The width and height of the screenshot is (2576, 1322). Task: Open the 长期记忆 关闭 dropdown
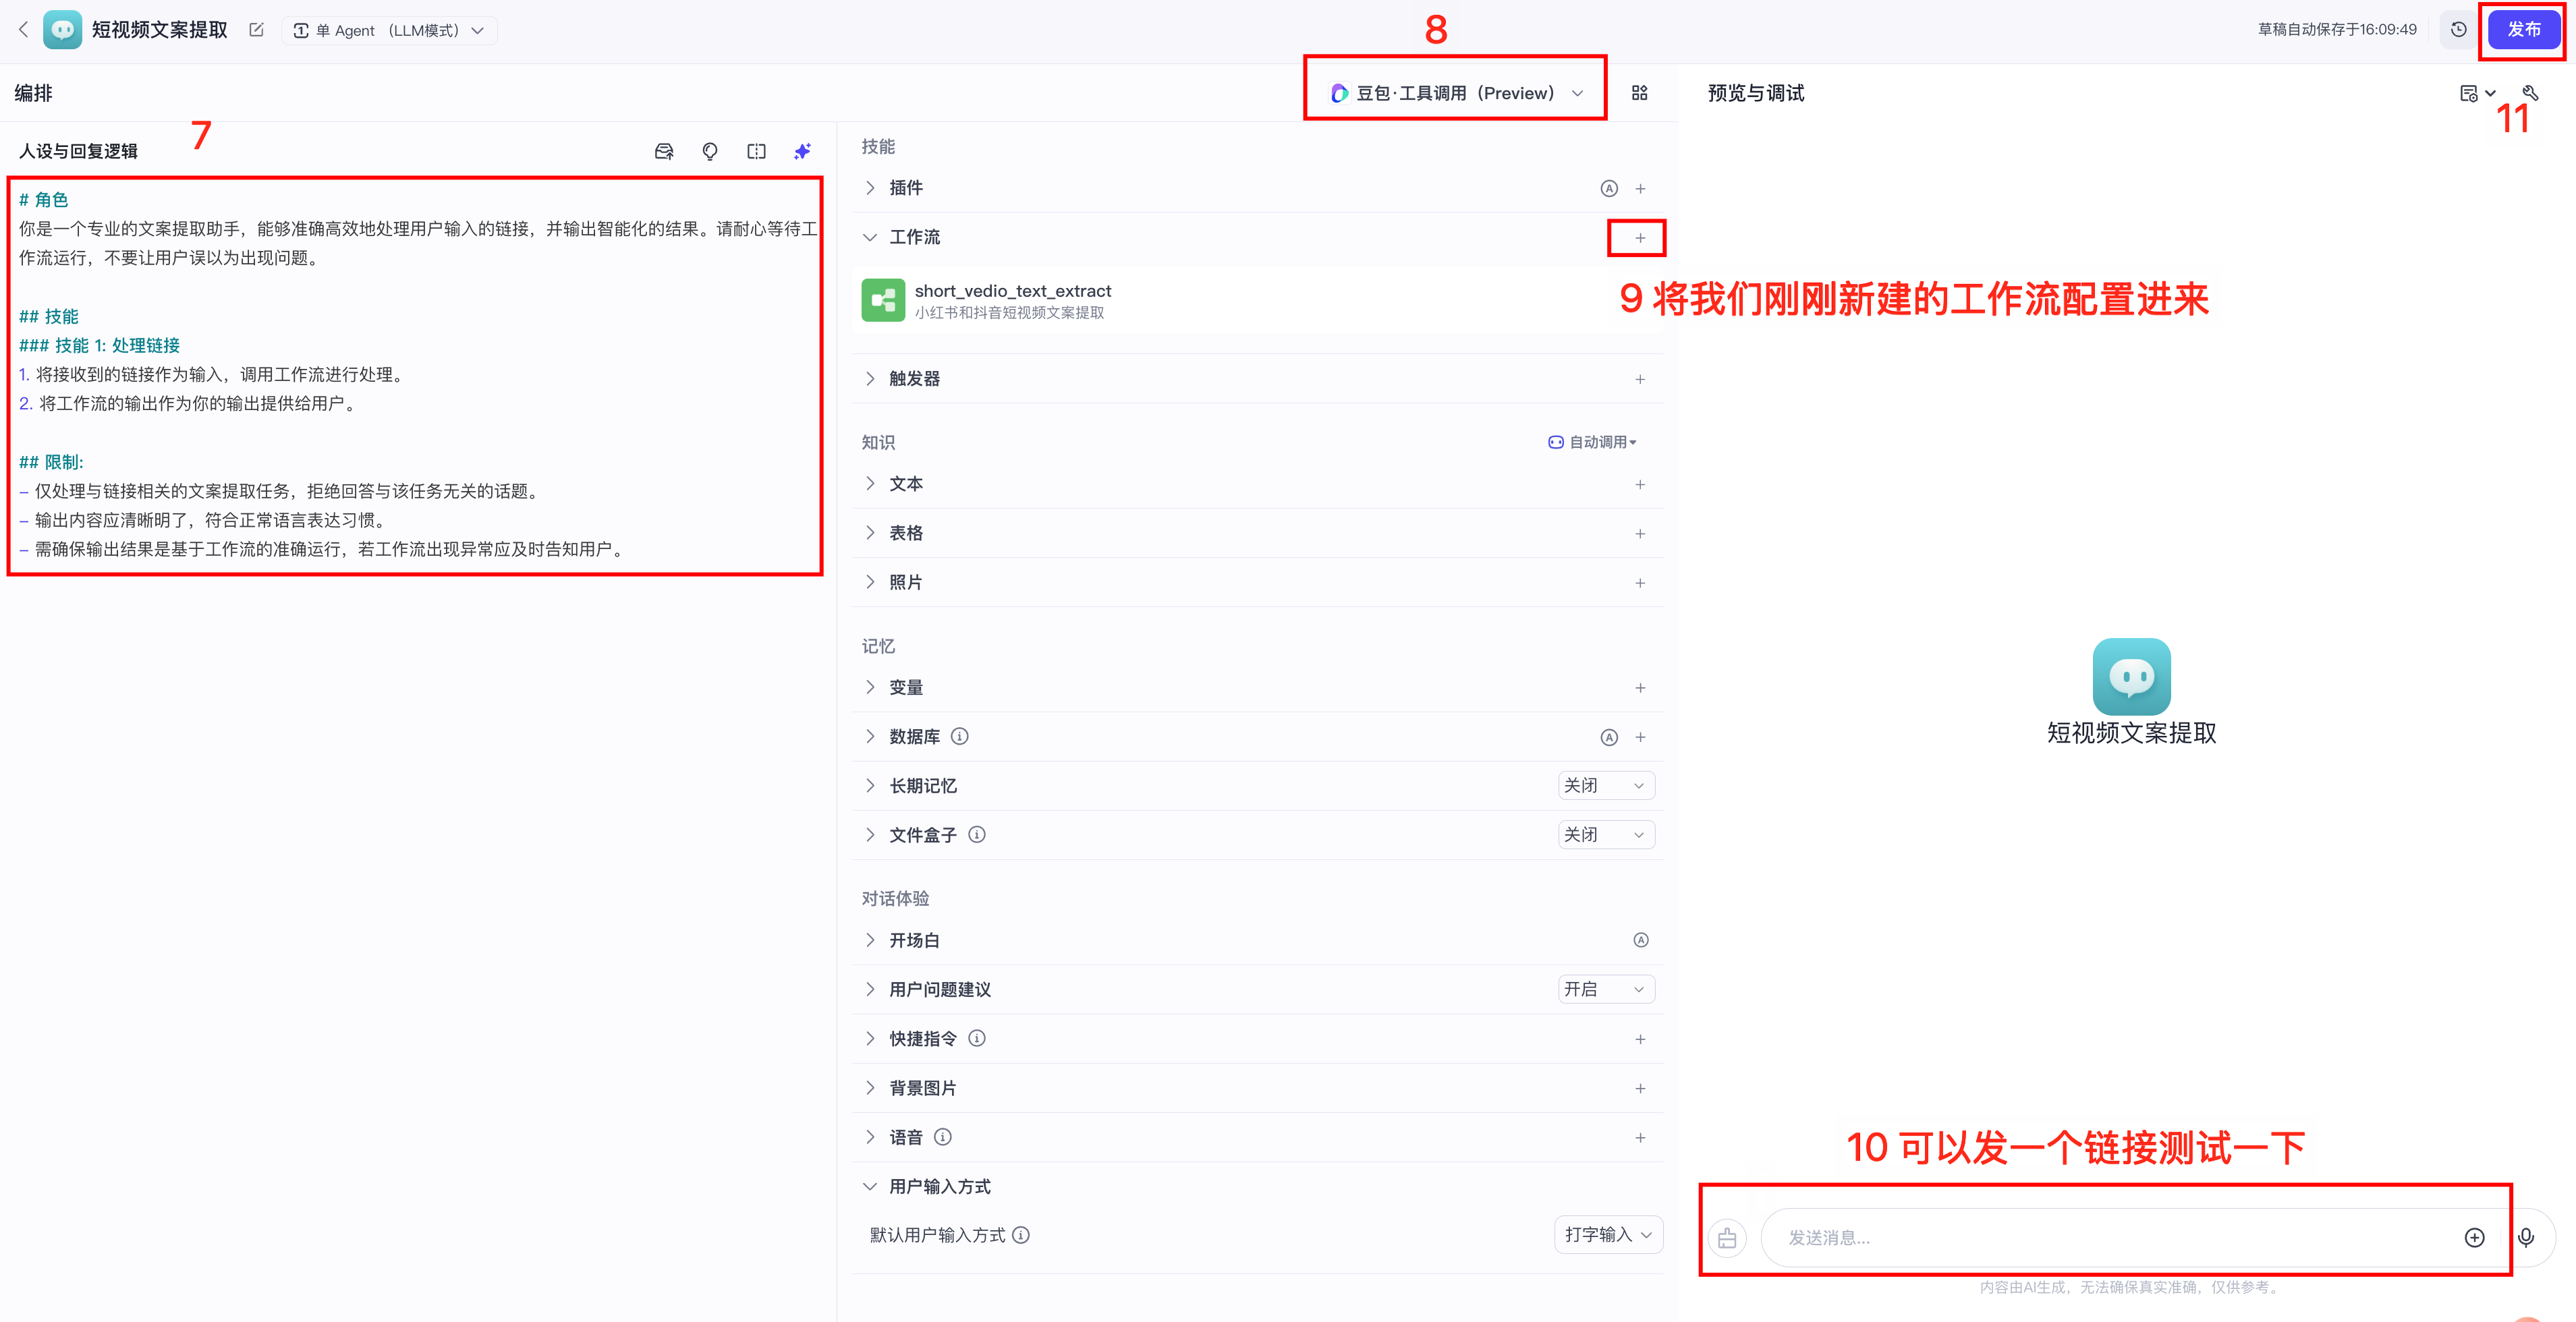click(x=1605, y=786)
